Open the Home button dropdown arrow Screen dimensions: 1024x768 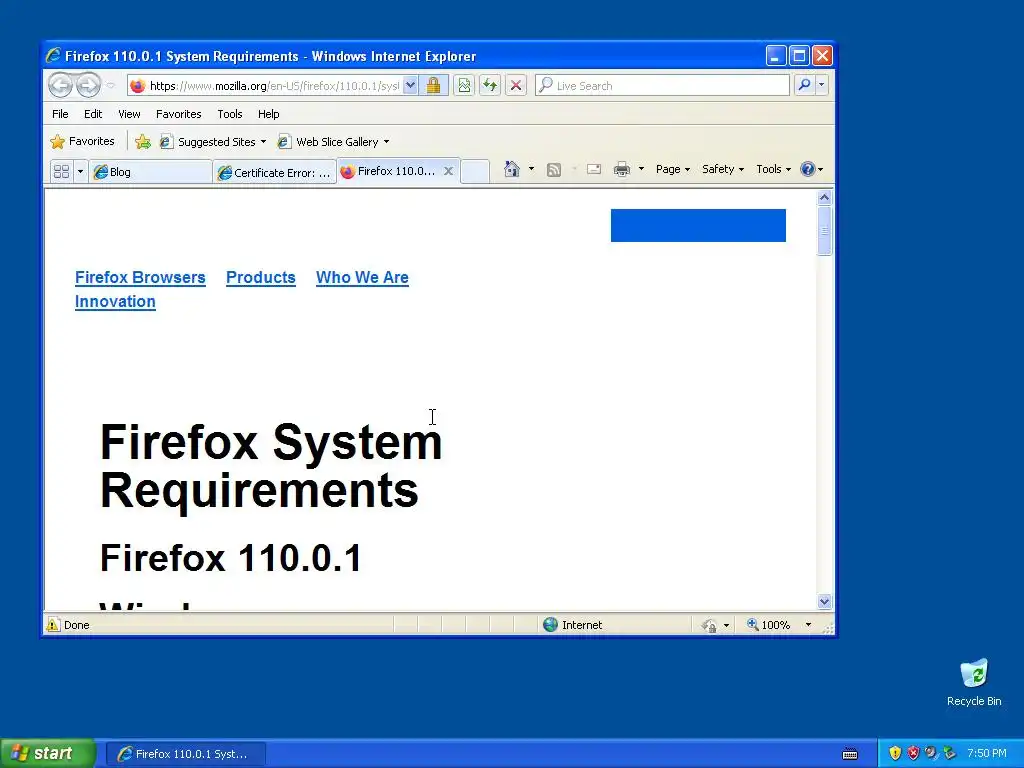531,169
